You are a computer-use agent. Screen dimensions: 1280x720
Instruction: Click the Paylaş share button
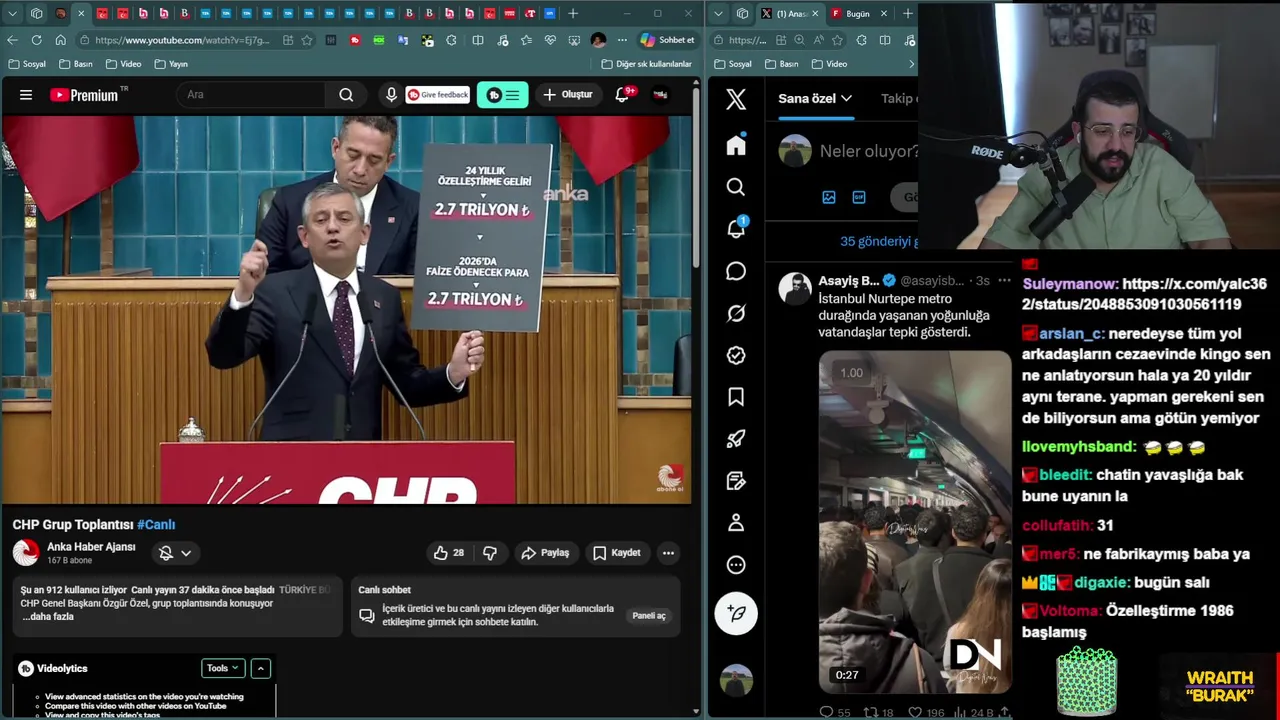tap(545, 552)
